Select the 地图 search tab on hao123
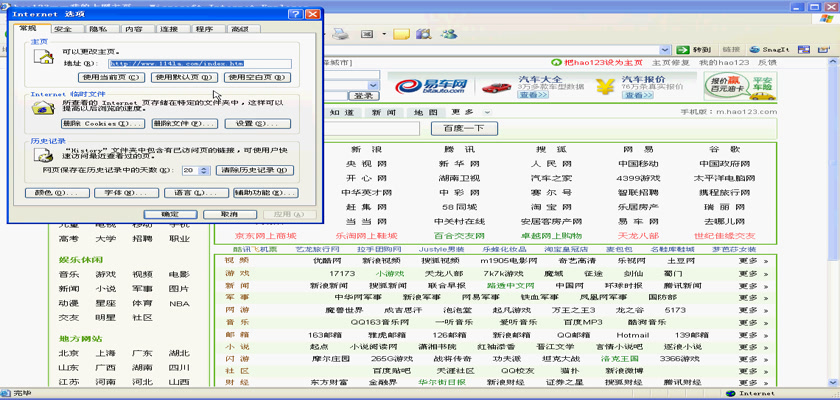The width and height of the screenshot is (840, 400). coord(425,112)
